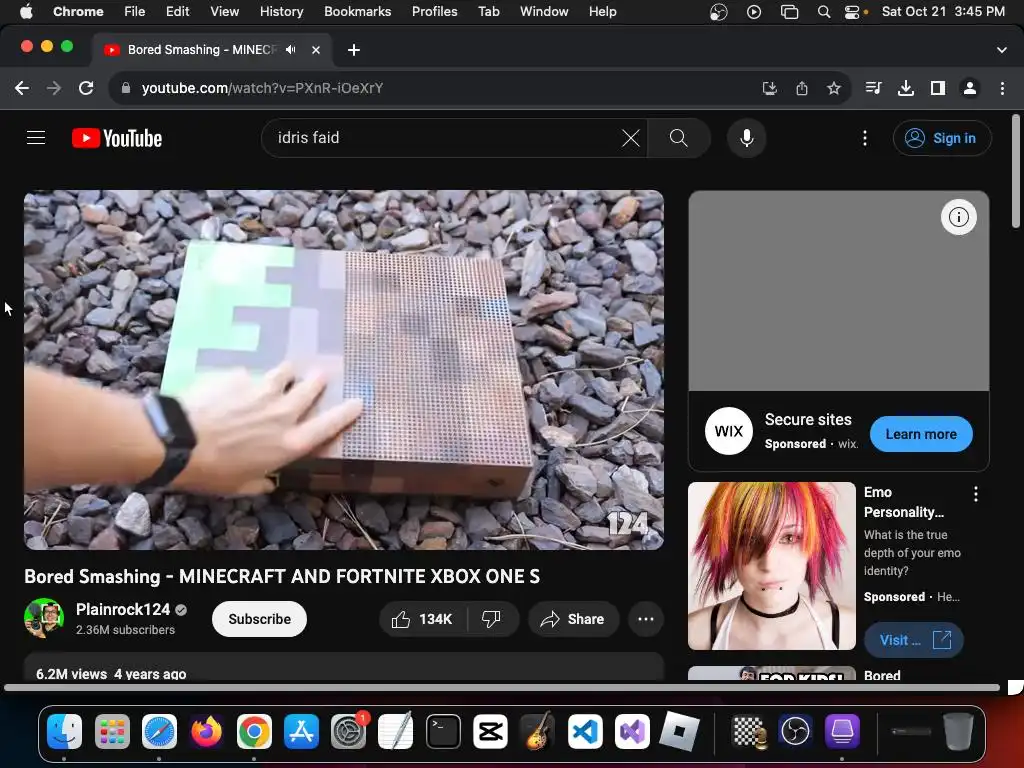
Task: Open Safari from the Dock
Action: click(159, 731)
